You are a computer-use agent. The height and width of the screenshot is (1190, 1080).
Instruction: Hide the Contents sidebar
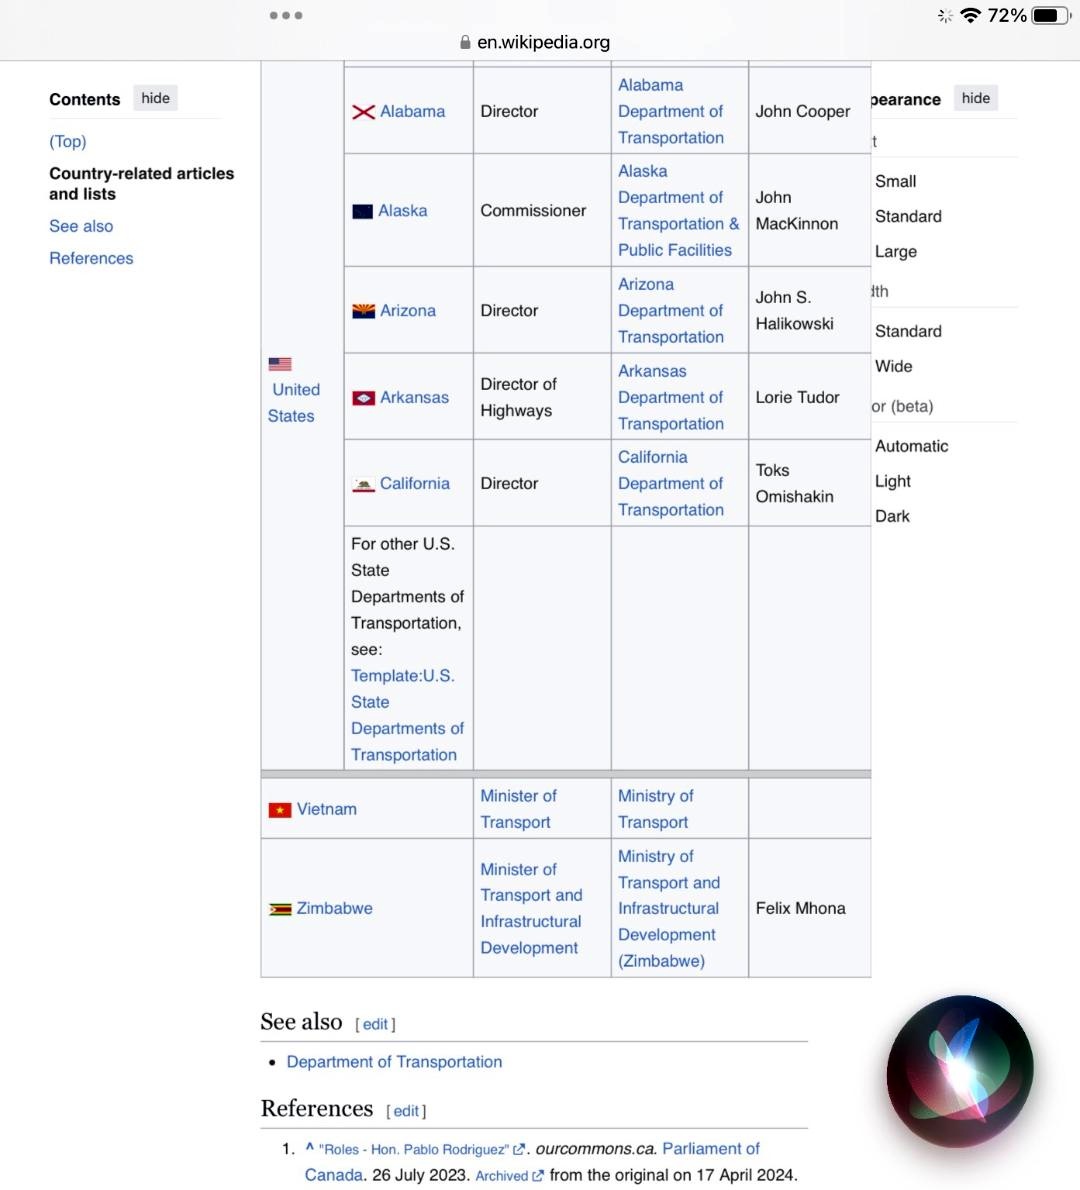coord(156,98)
